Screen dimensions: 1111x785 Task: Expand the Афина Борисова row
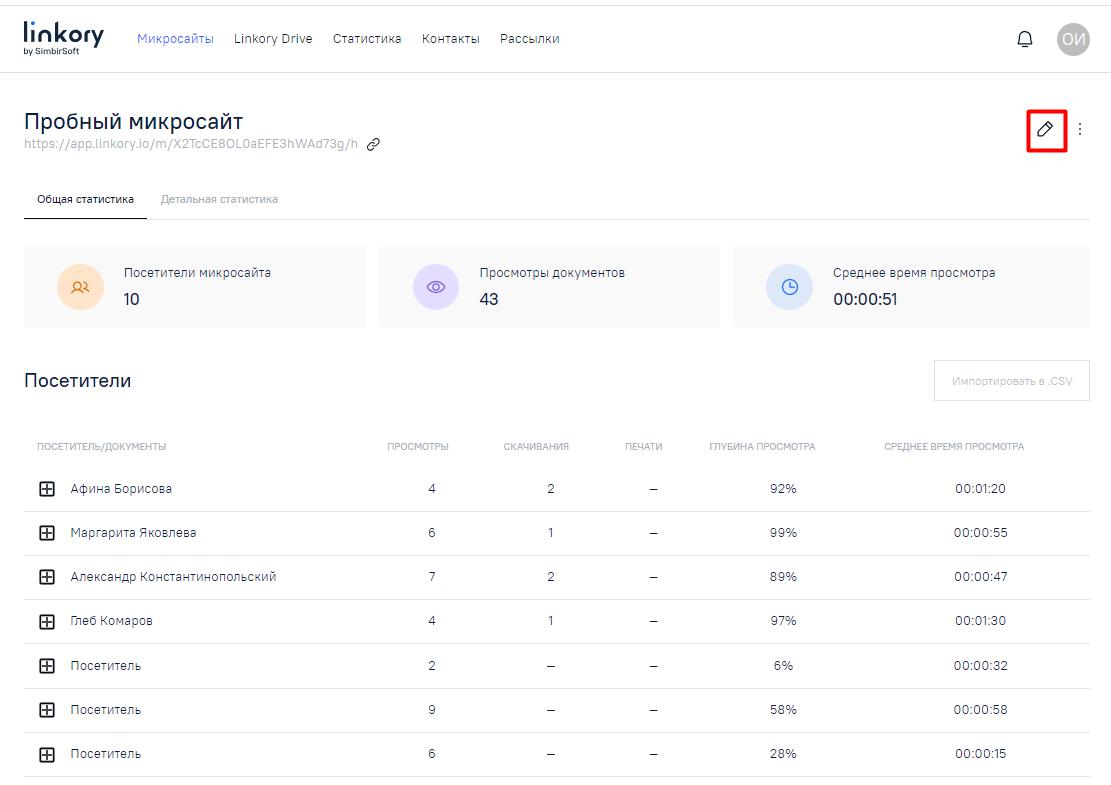tap(47, 489)
